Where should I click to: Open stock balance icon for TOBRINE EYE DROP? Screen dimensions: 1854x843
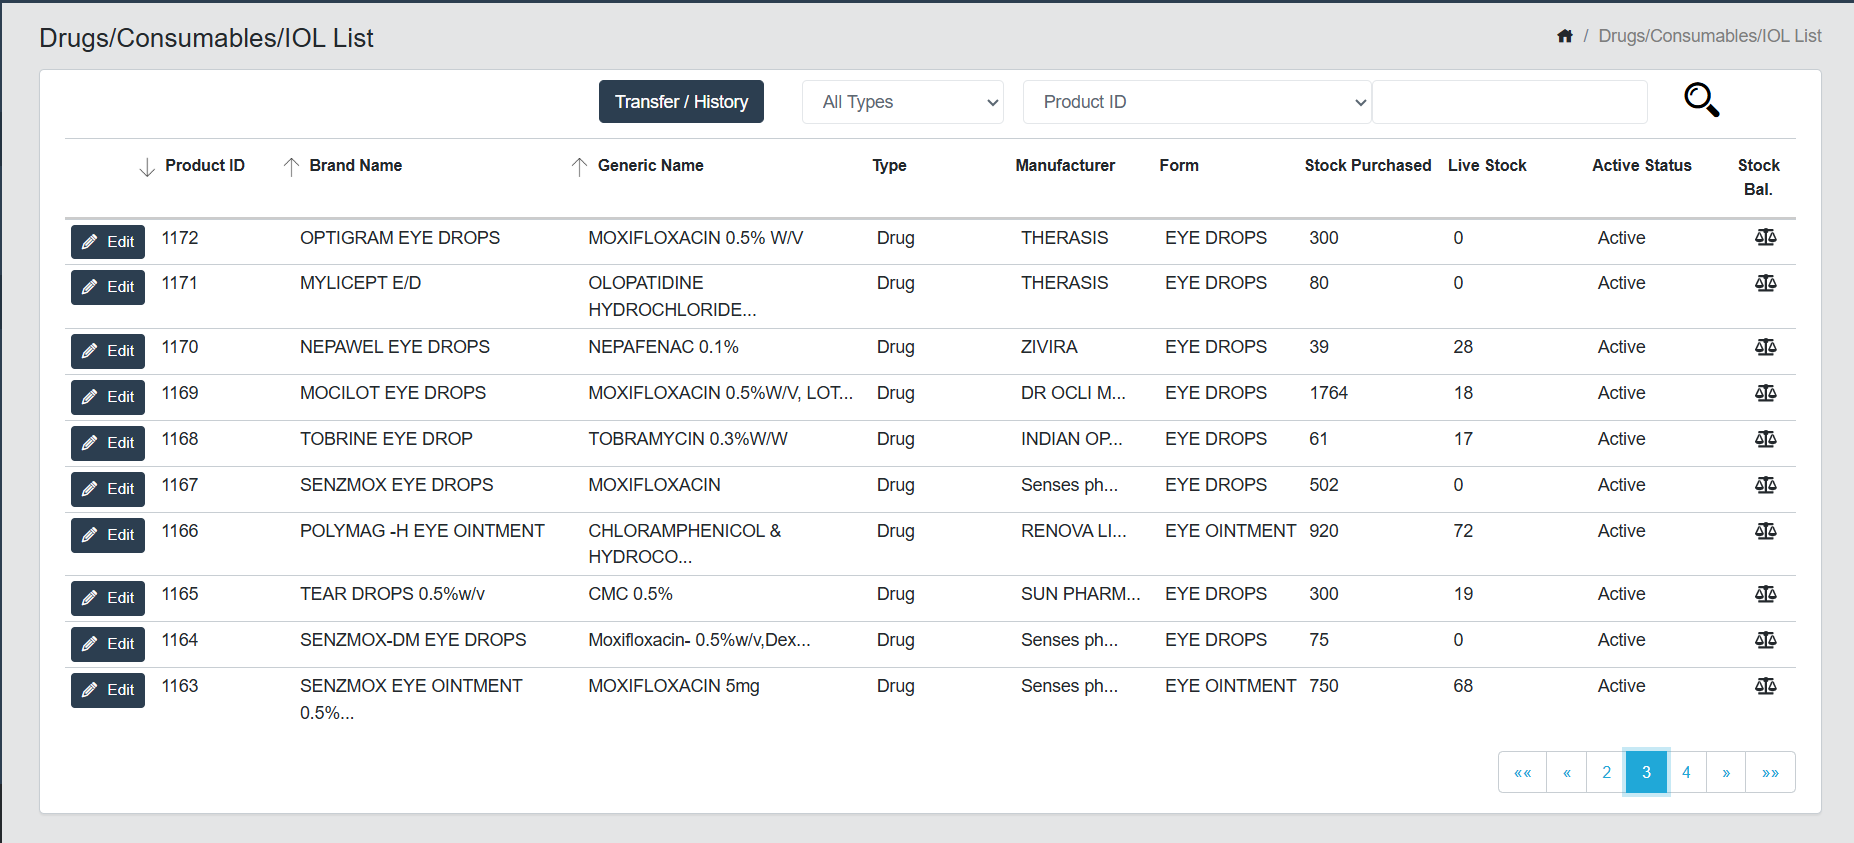pos(1765,439)
